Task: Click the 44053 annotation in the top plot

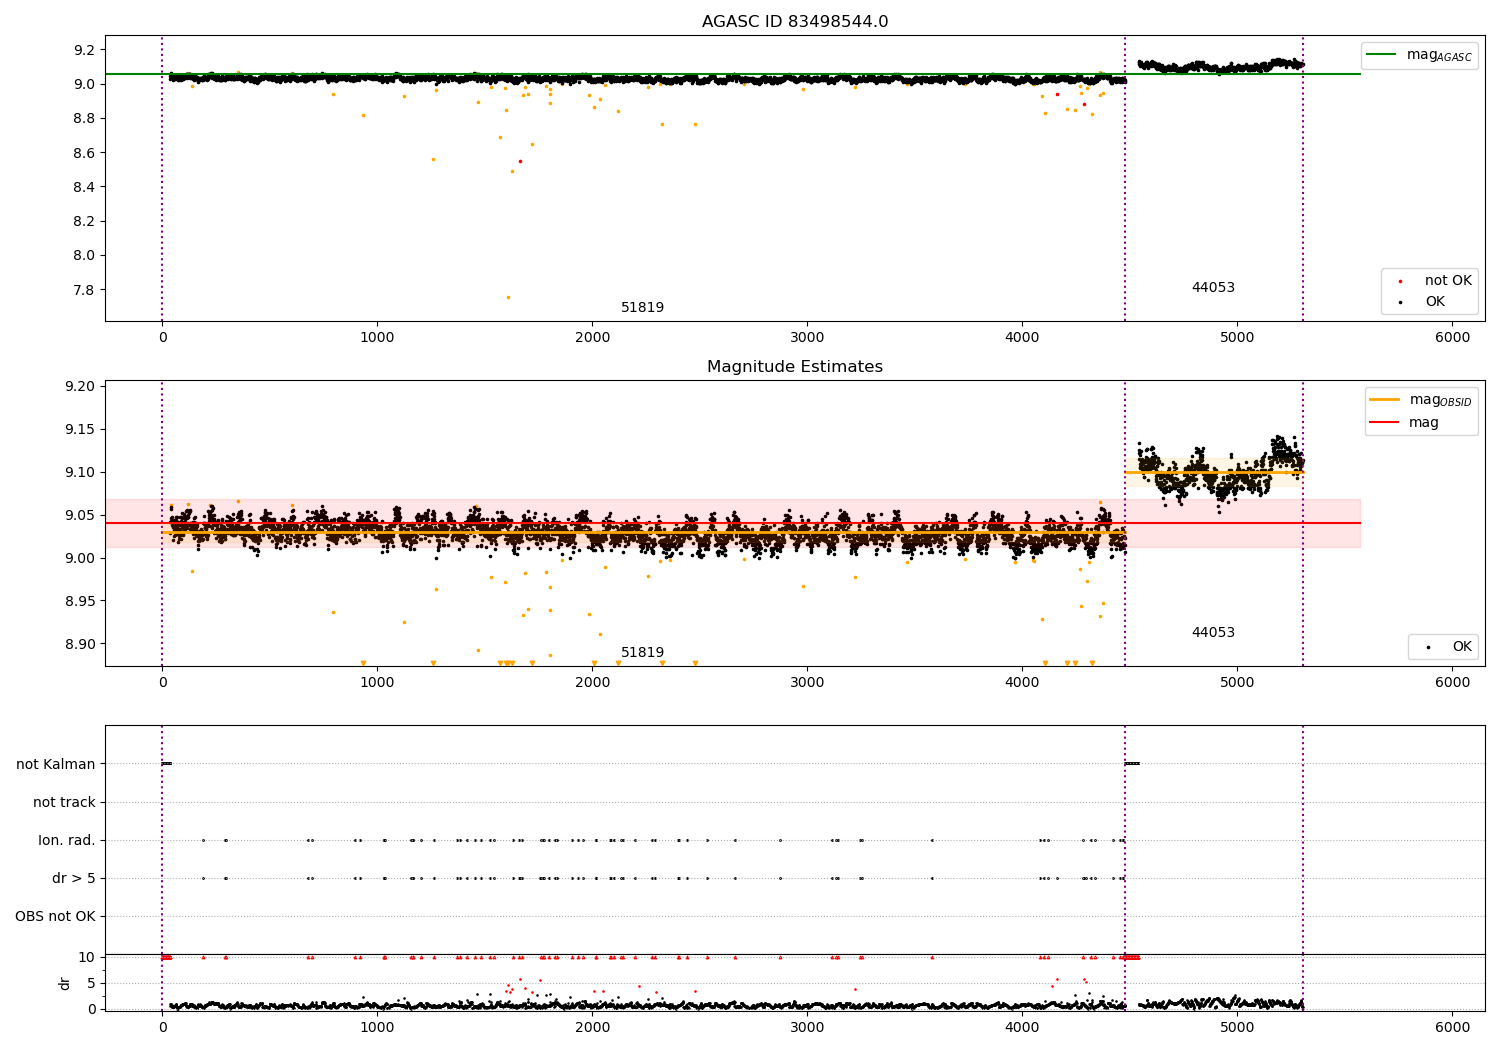Action: coord(1213,288)
